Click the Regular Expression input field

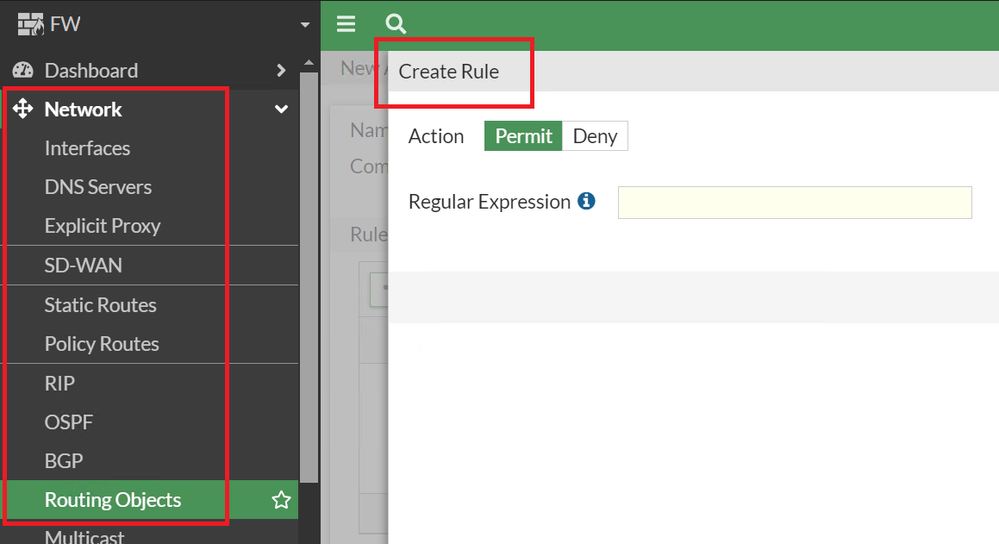tap(794, 202)
